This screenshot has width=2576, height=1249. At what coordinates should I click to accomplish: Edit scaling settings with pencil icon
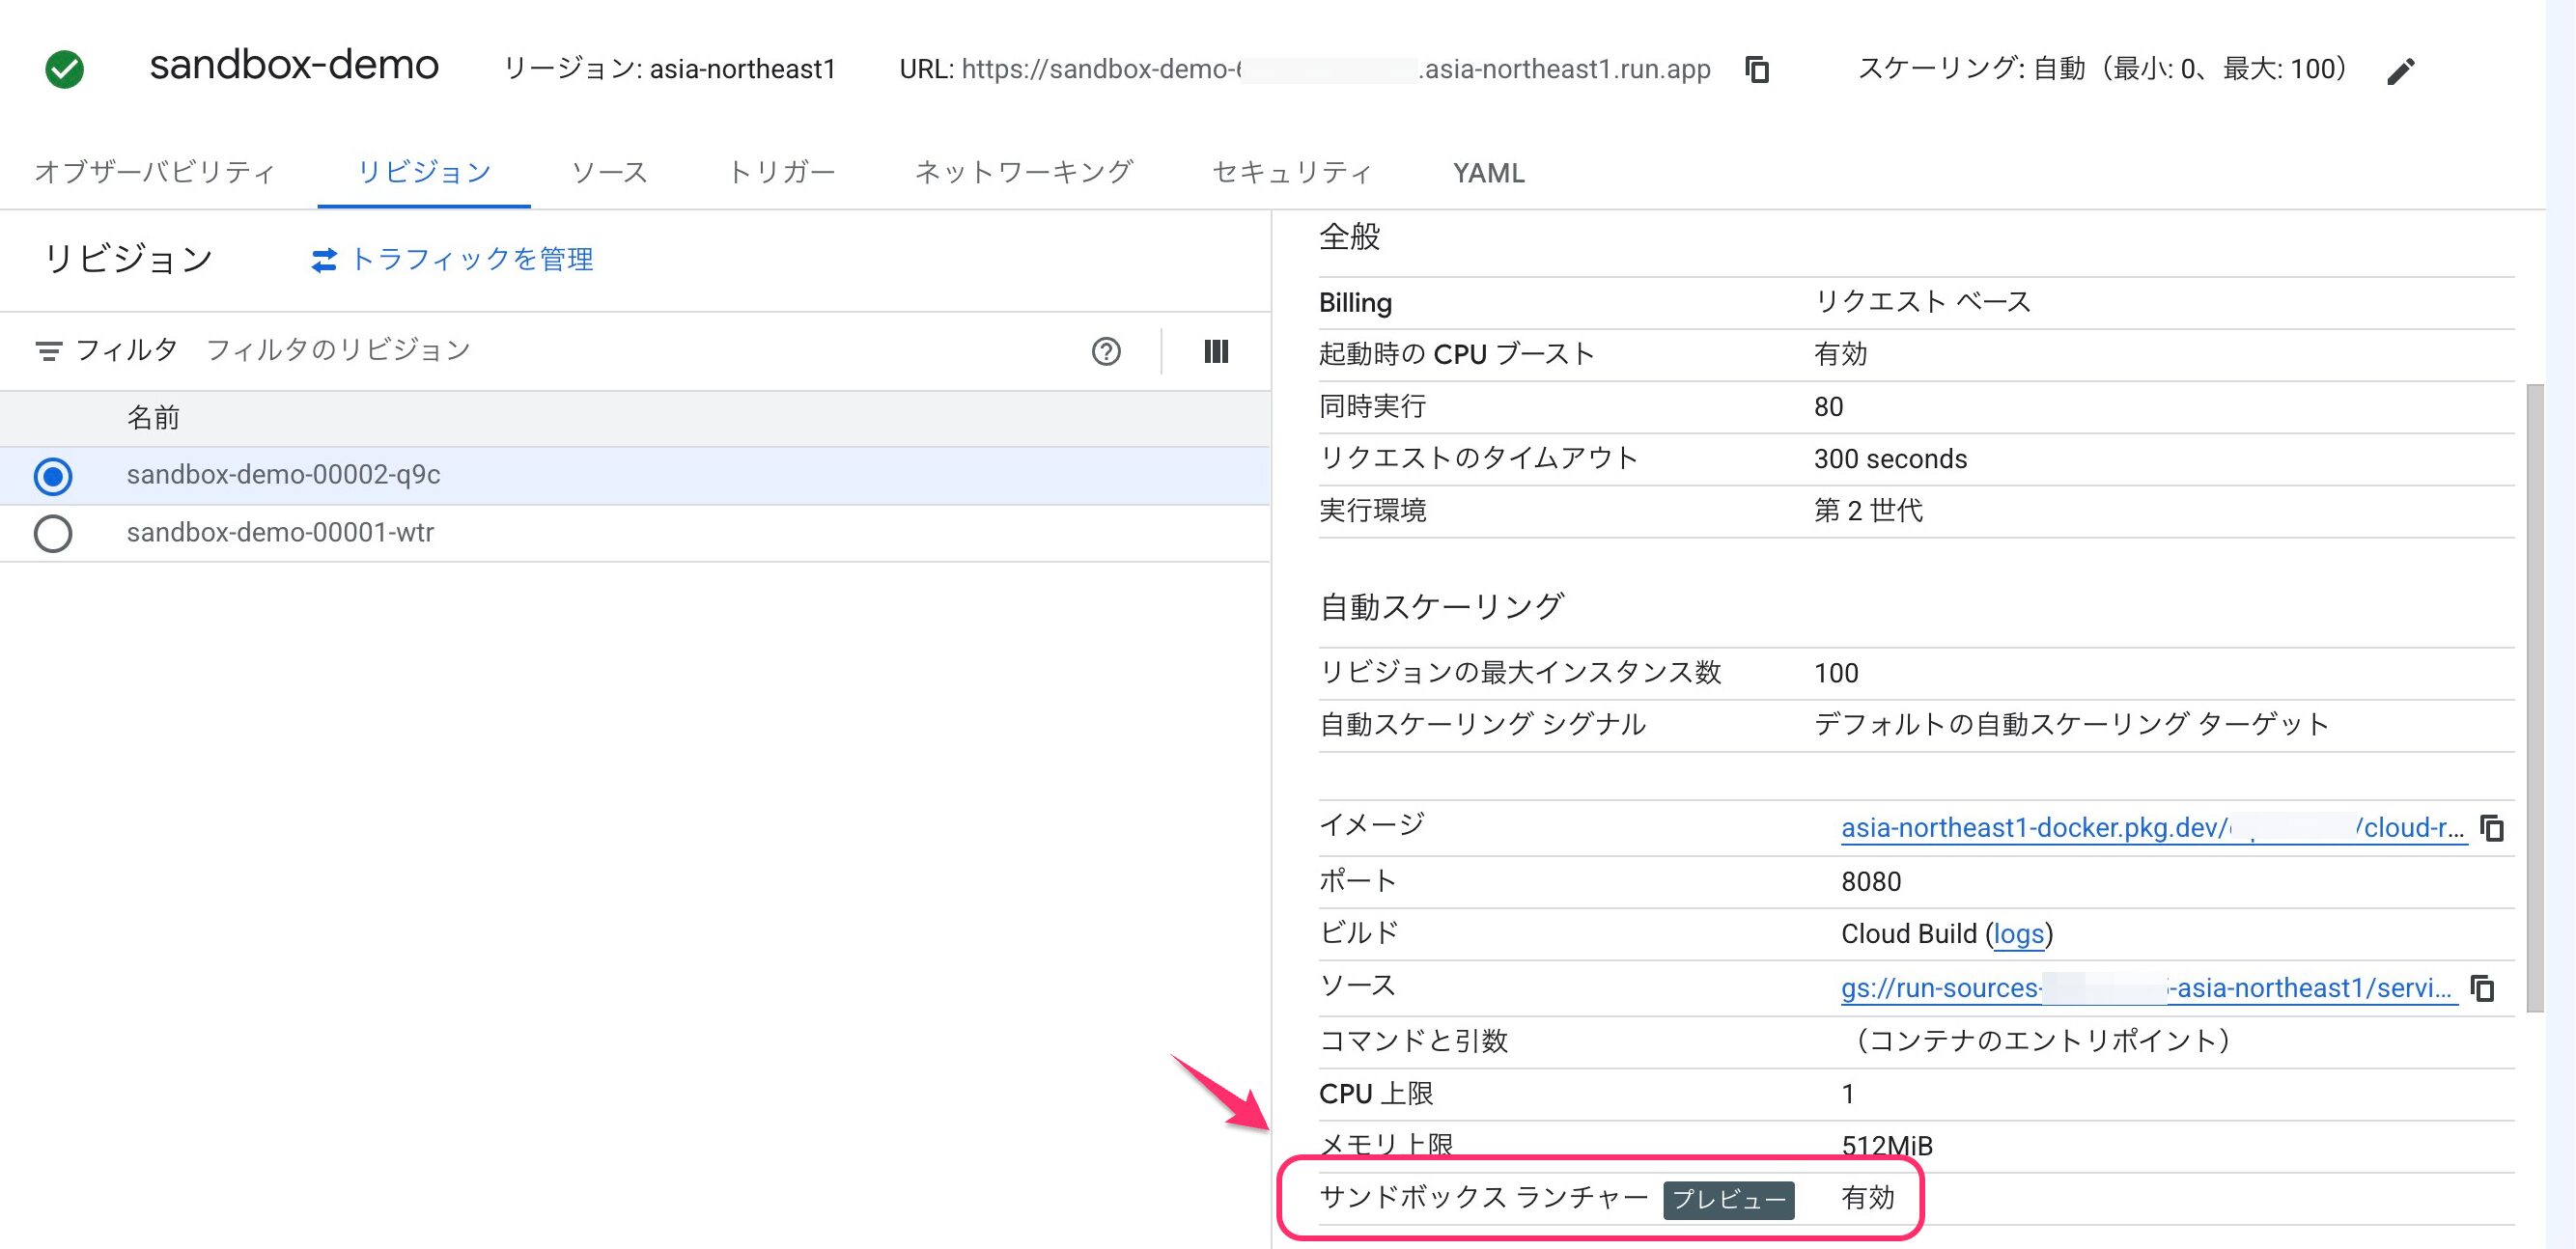coord(2400,71)
